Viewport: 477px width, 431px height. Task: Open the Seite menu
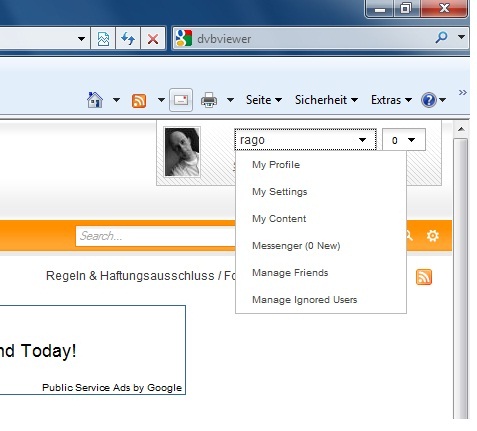click(264, 100)
